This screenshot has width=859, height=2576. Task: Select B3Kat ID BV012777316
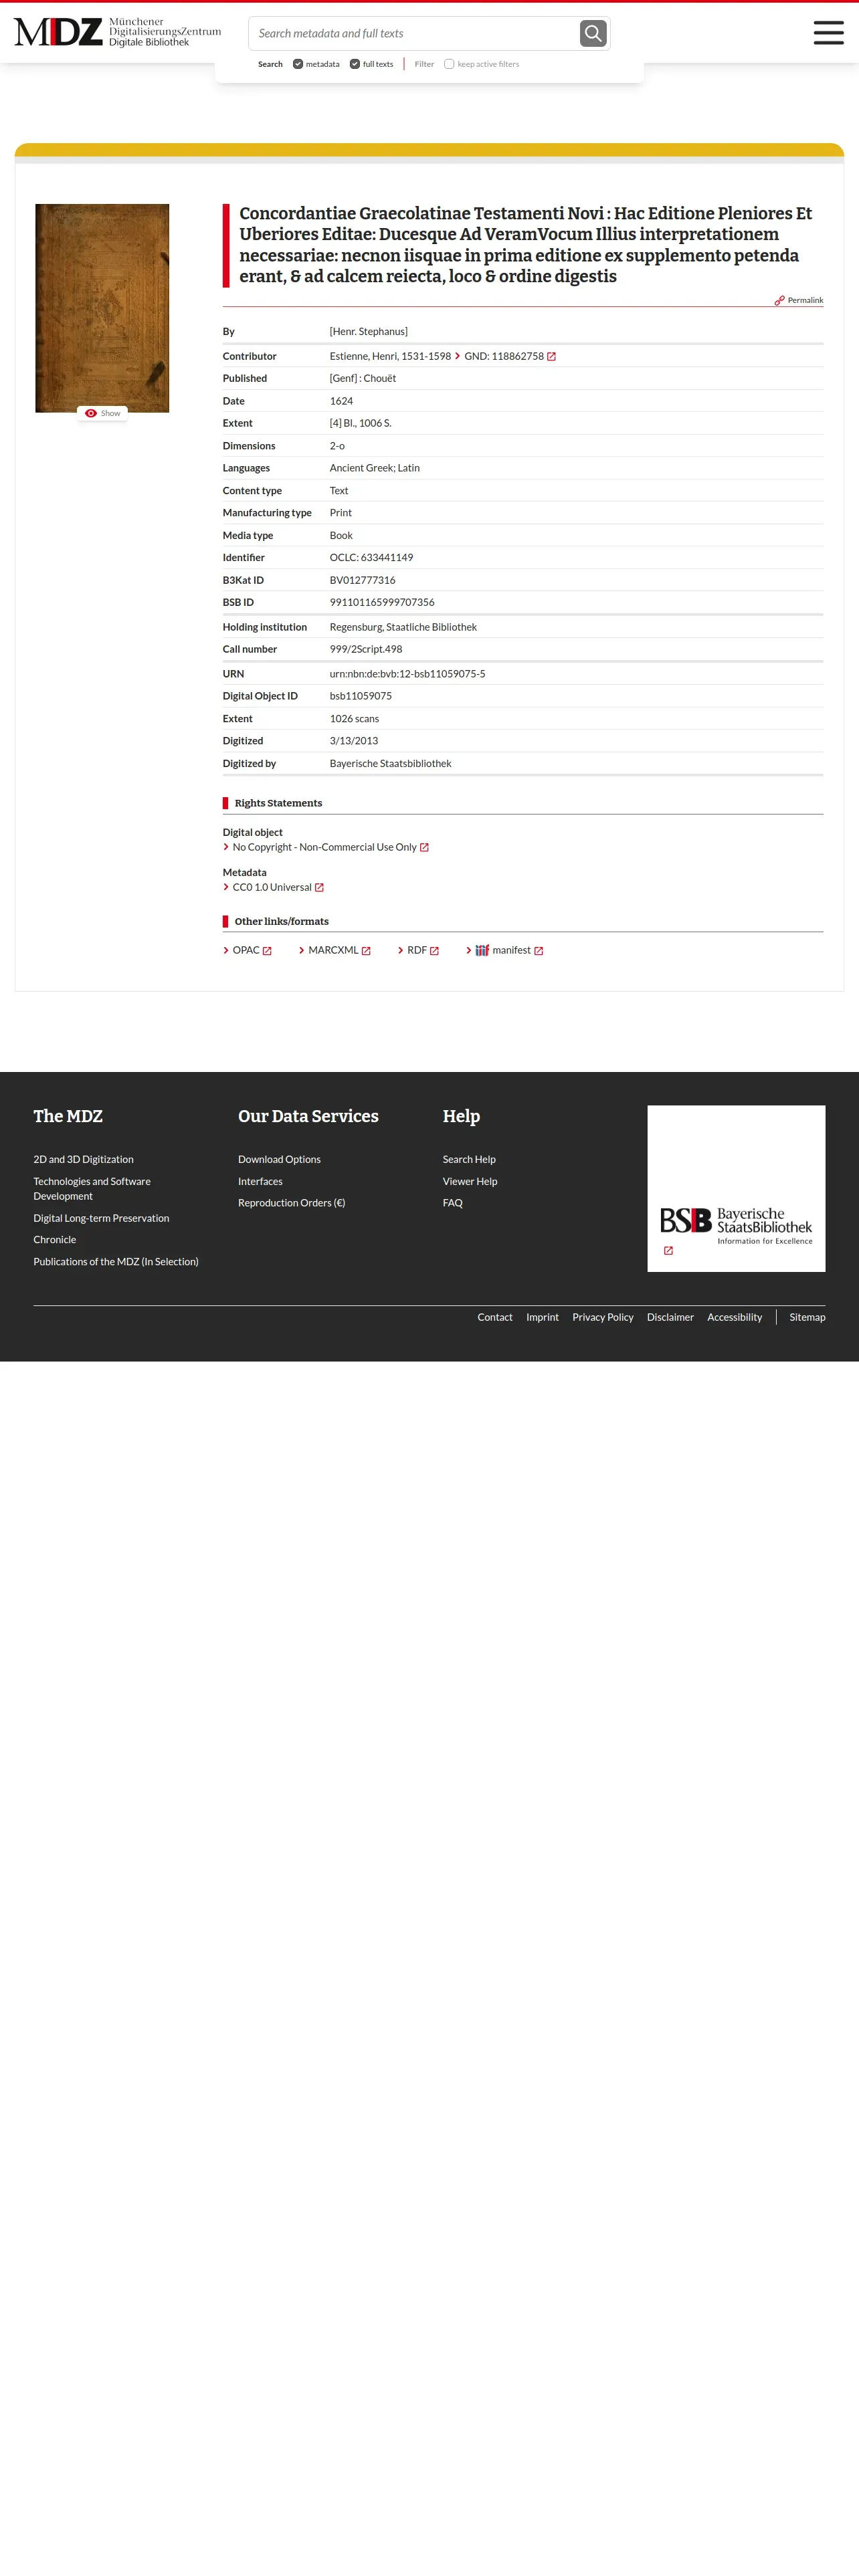(362, 580)
